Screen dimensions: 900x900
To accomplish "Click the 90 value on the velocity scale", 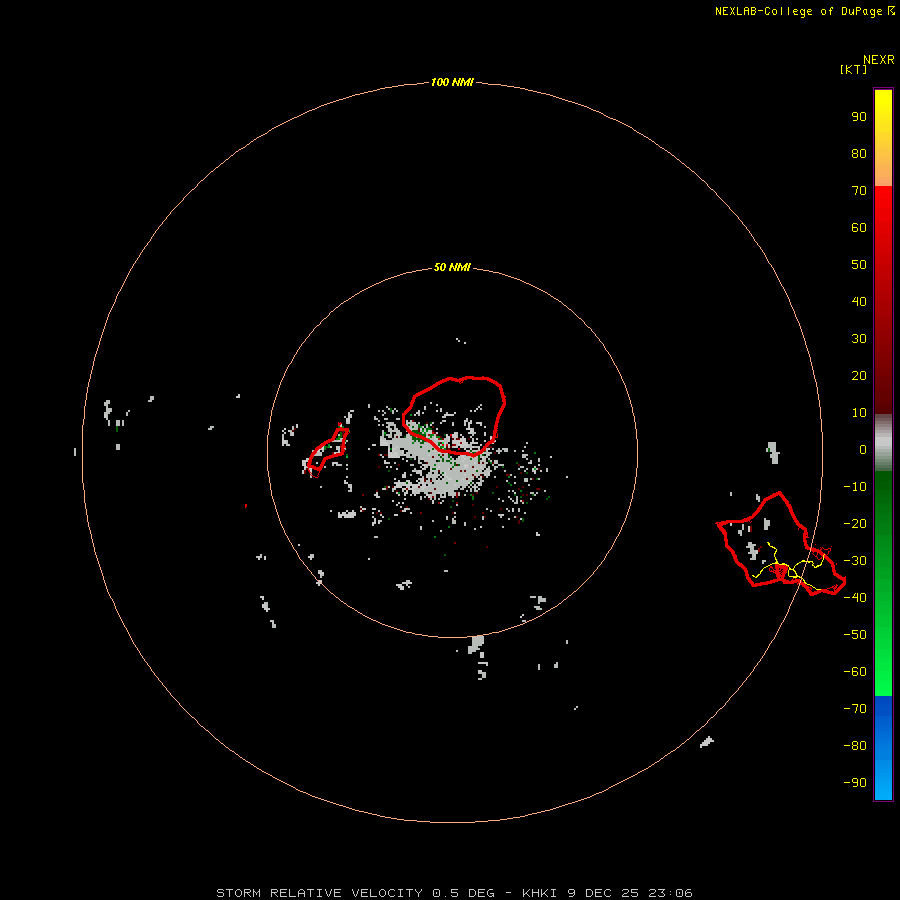I will coord(859,117).
